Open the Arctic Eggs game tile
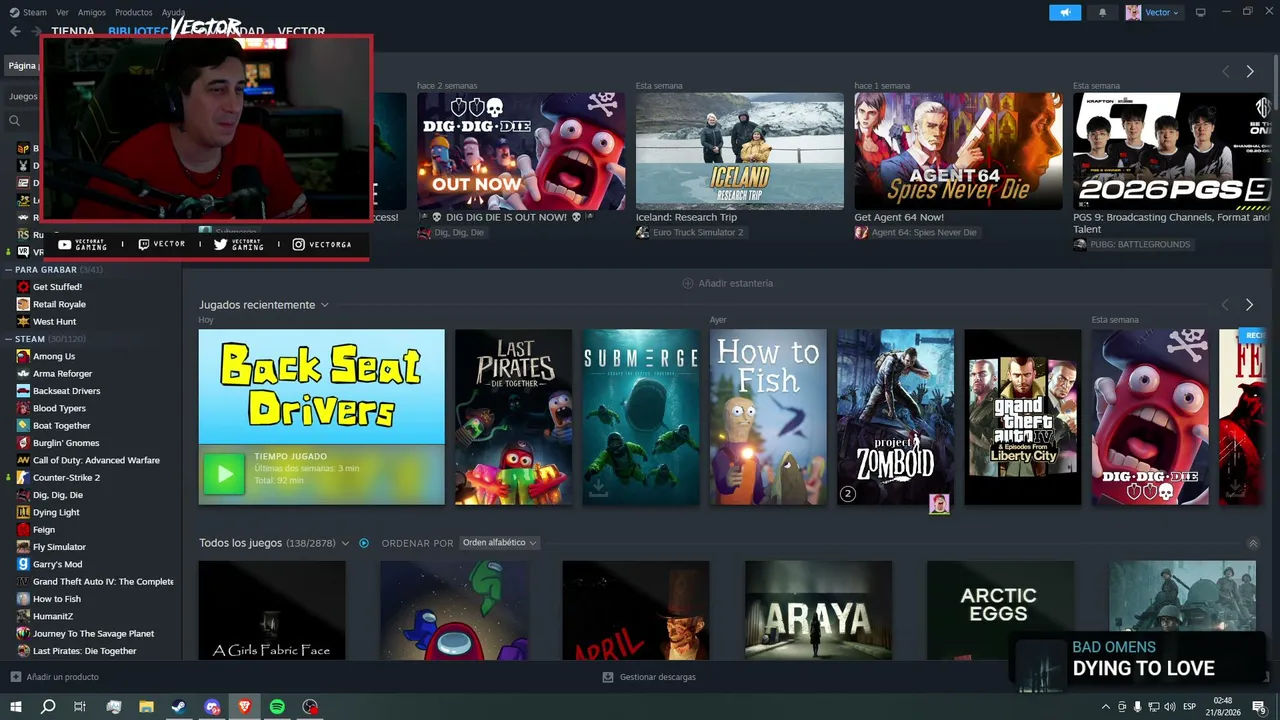Image resolution: width=1280 pixels, height=720 pixels. [x=1000, y=610]
